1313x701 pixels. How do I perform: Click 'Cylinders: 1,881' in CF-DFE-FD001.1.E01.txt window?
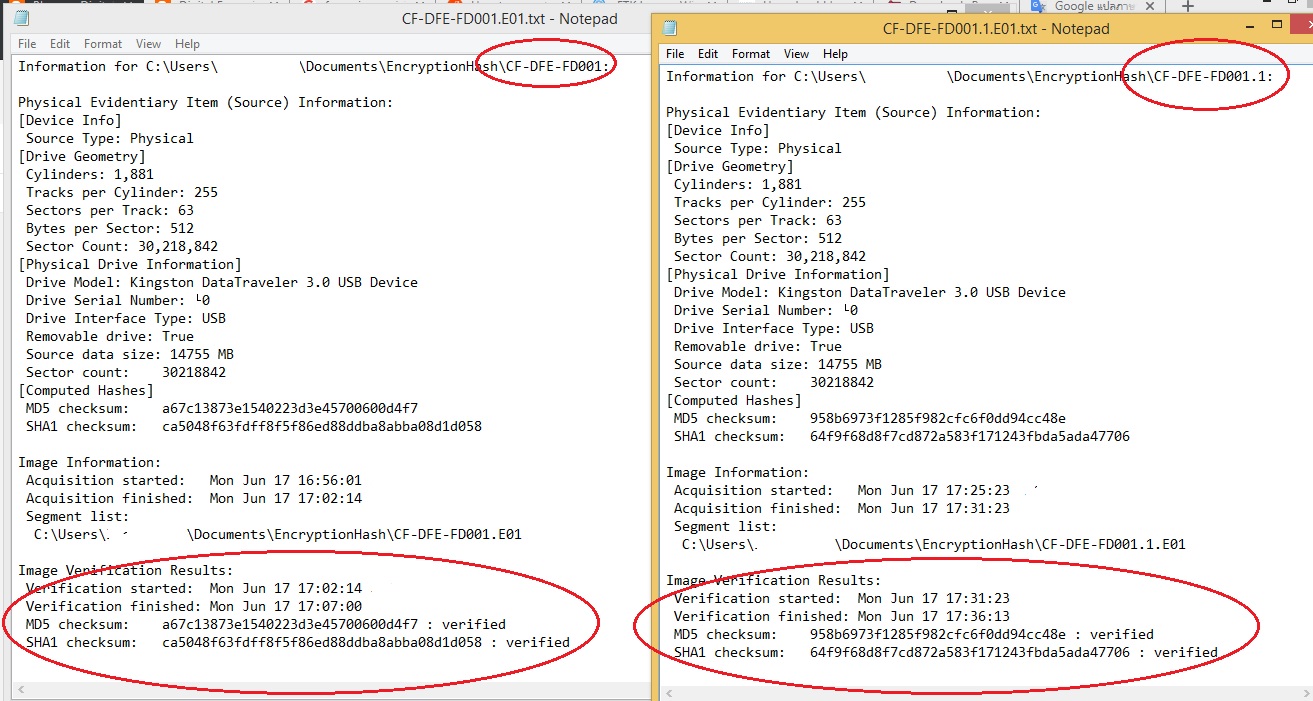[x=738, y=184]
